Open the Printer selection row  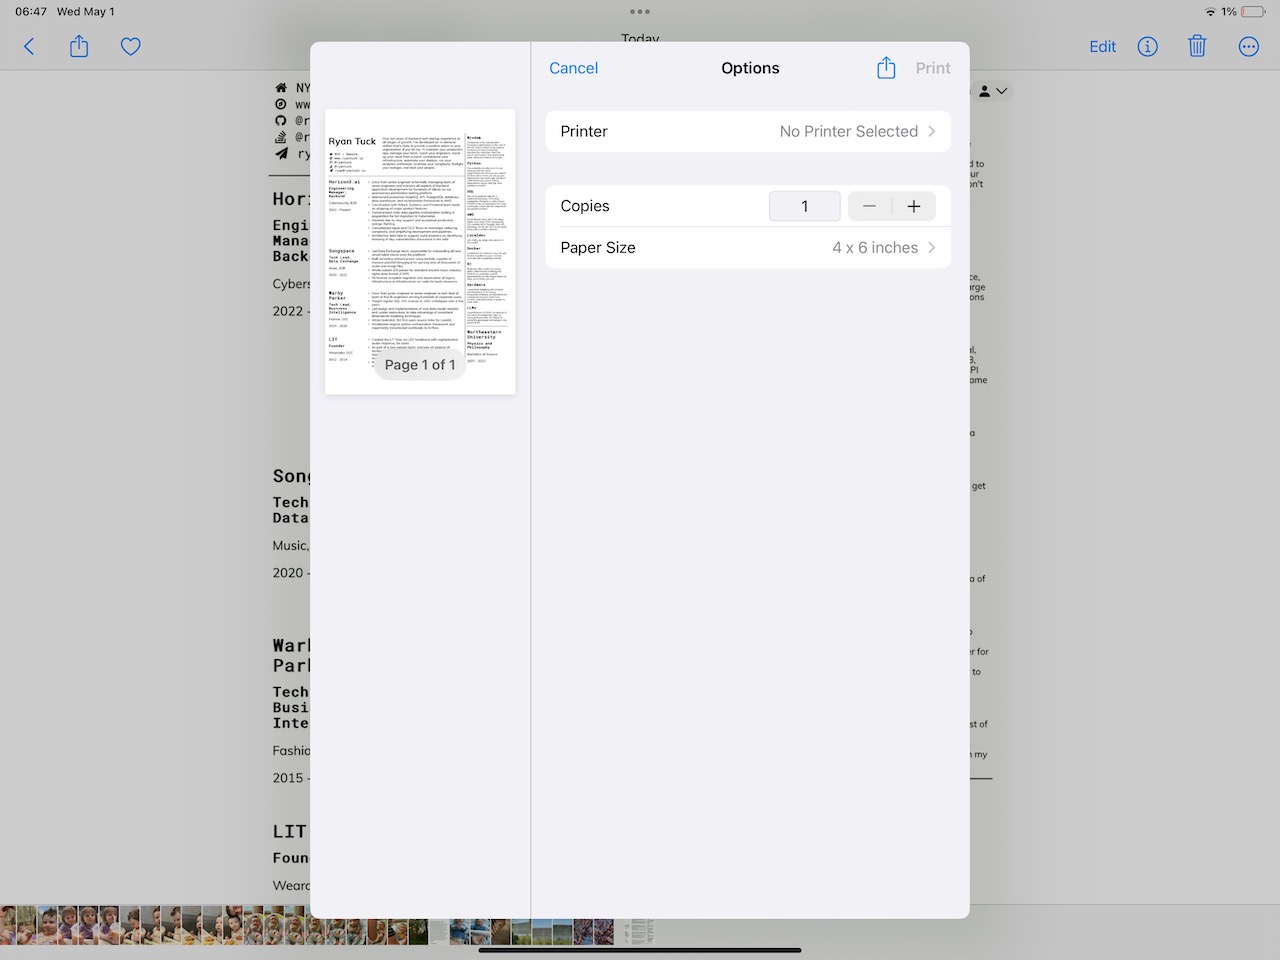pyautogui.click(x=747, y=132)
